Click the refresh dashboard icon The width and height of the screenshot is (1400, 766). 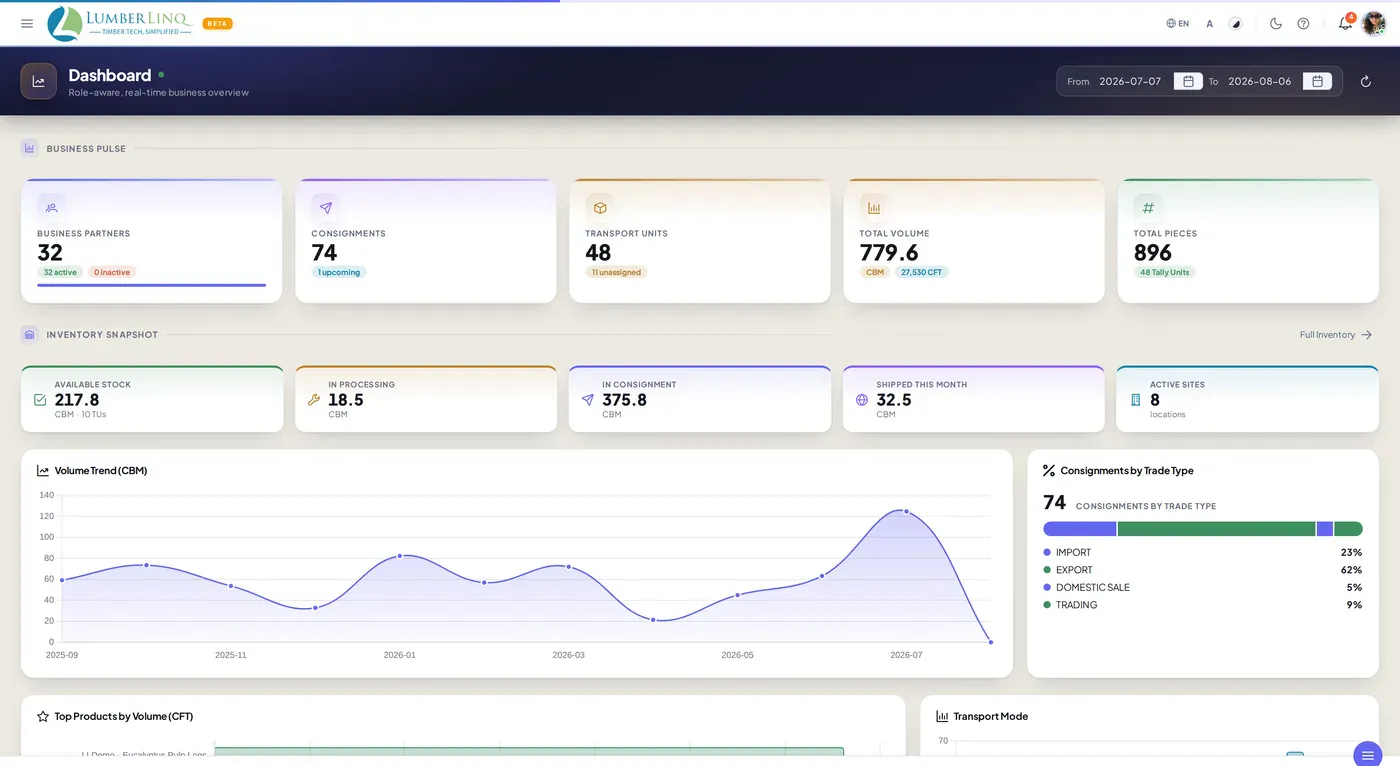(x=1366, y=81)
